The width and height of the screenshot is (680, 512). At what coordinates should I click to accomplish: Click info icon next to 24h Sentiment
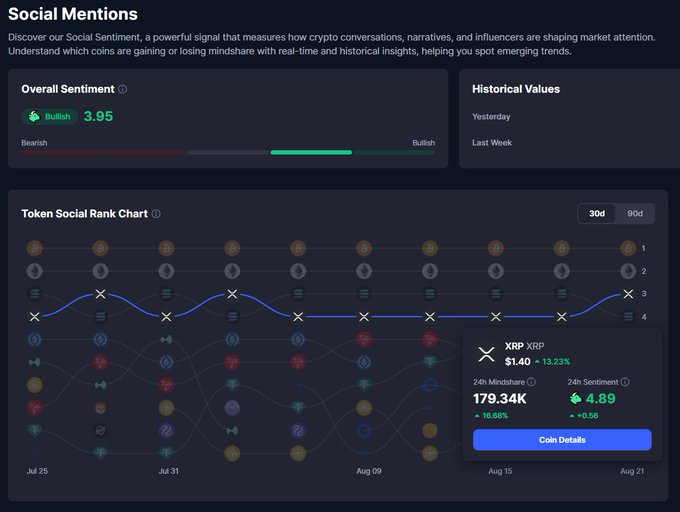tap(625, 382)
